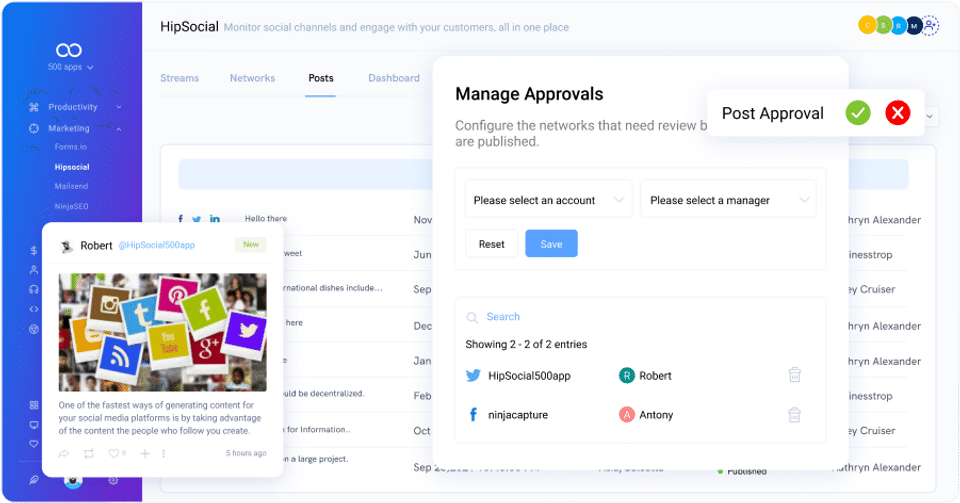Open the headphones support icon in sidebar
The height and width of the screenshot is (503, 960).
(34, 289)
